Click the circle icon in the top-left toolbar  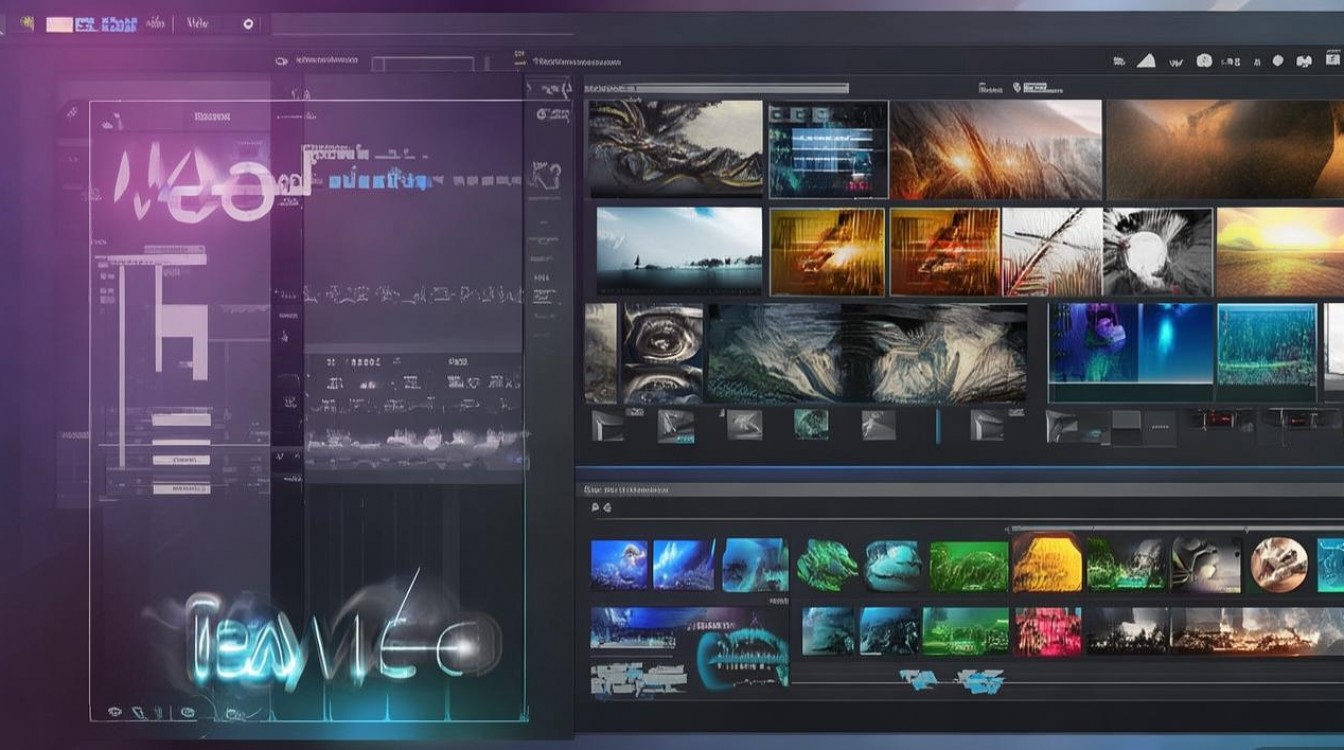tap(248, 24)
